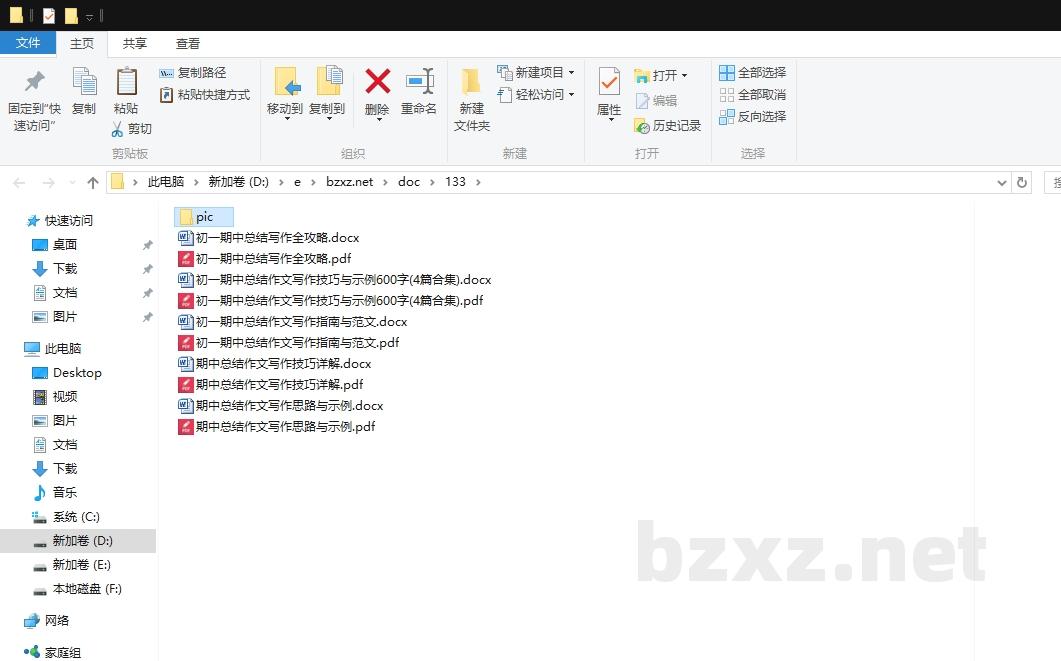Image resolution: width=1061 pixels, height=661 pixels.
Task: Expand the address bar history dropdown
Action: click(x=1002, y=182)
